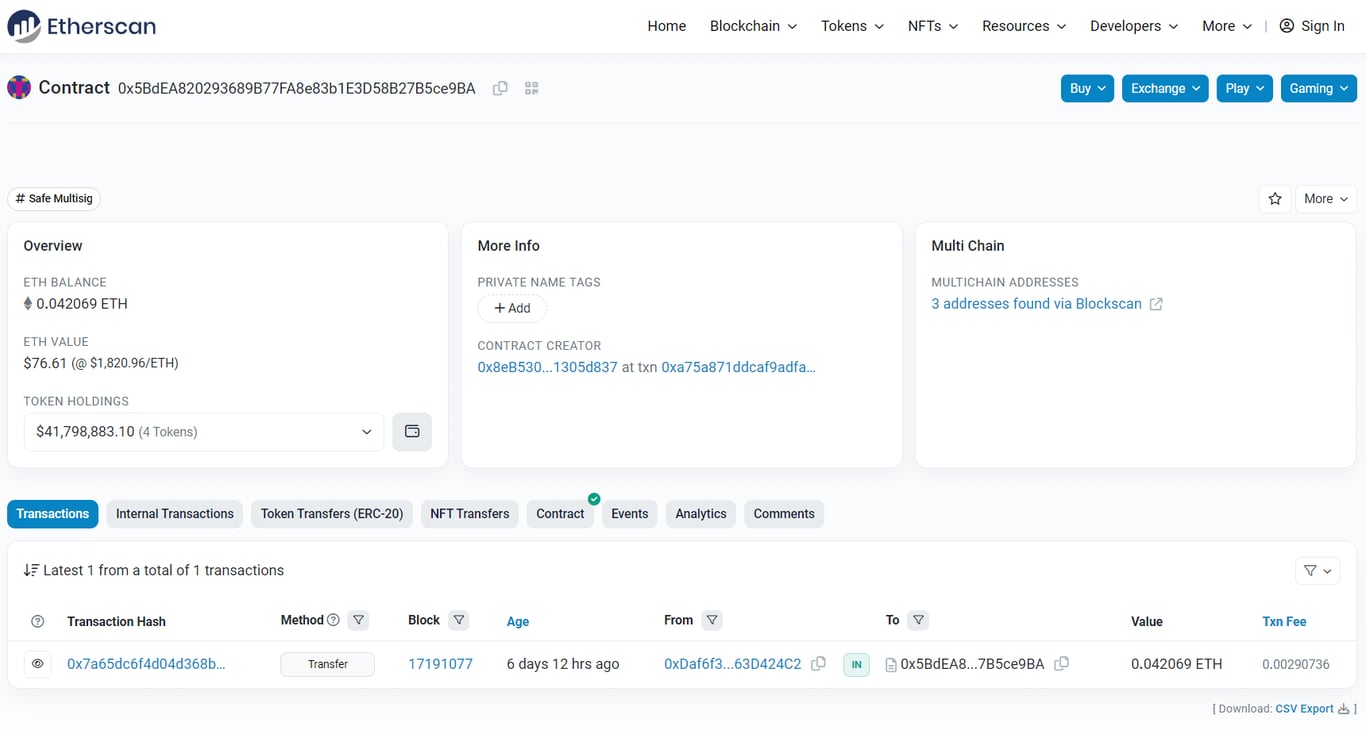Star this contract as favorite
The image size is (1366, 730).
(1274, 199)
